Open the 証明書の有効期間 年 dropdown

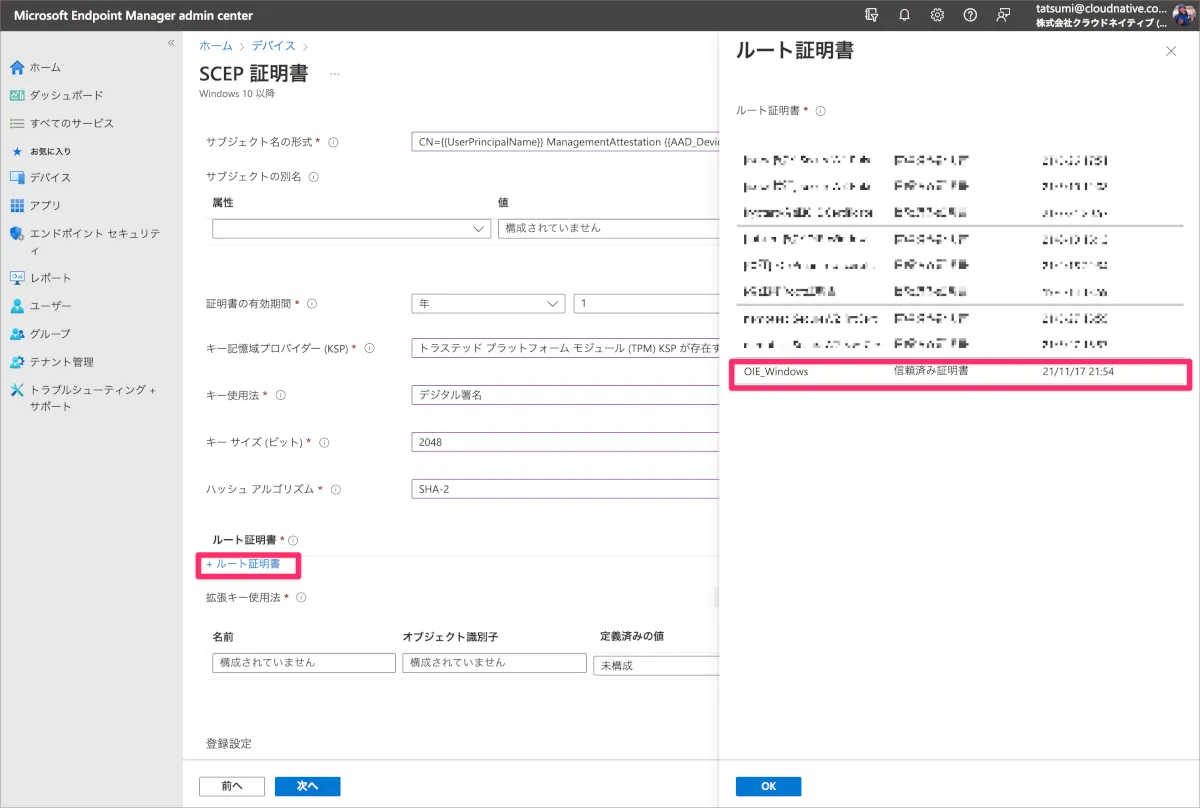point(488,303)
